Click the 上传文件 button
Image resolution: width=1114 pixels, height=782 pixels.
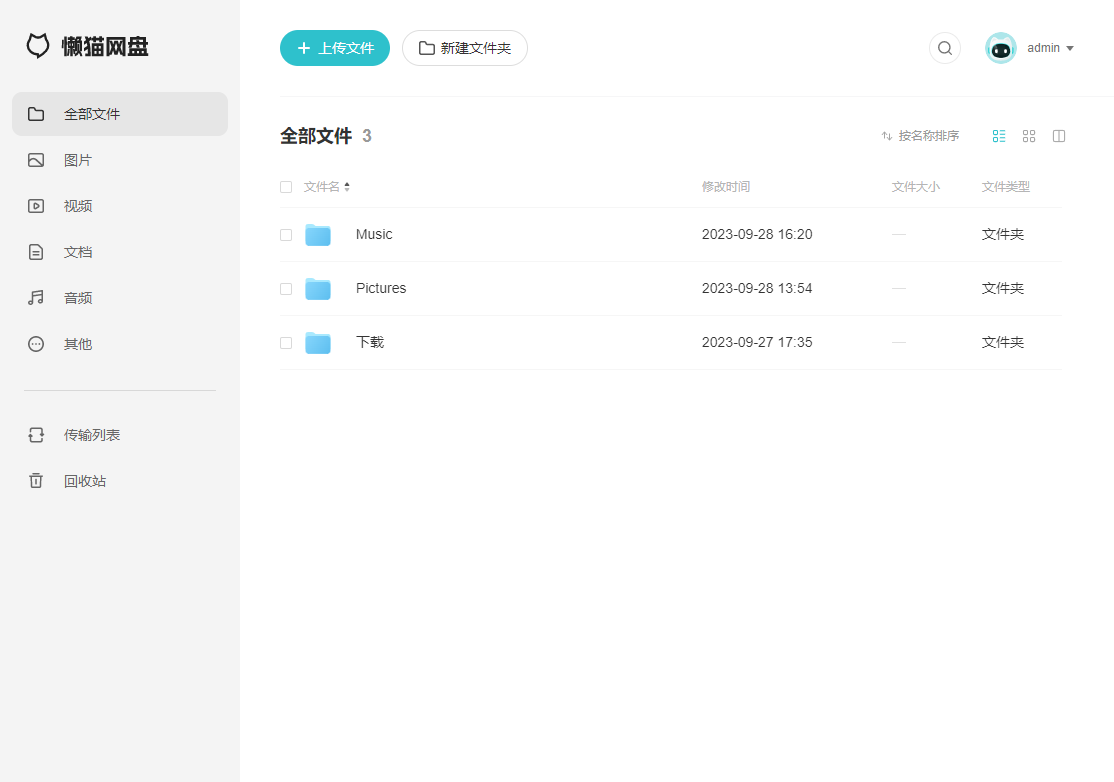pos(335,48)
